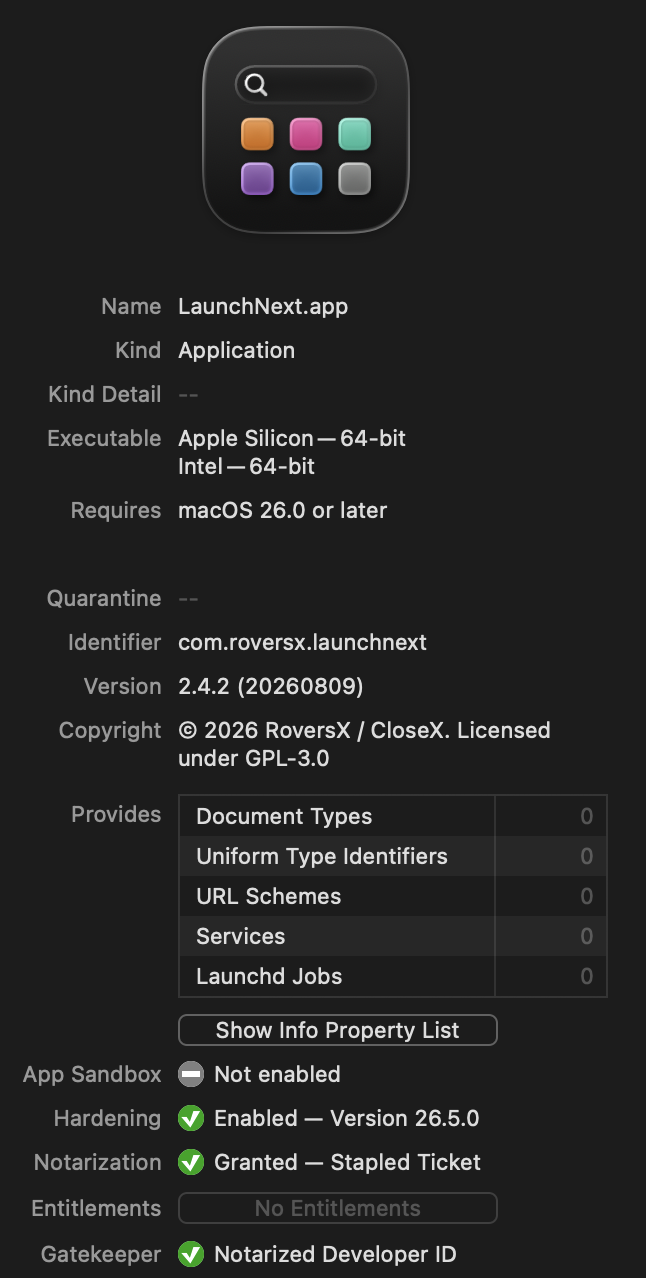
Task: Click Granted — Stapled Ticket text
Action: (347, 1162)
